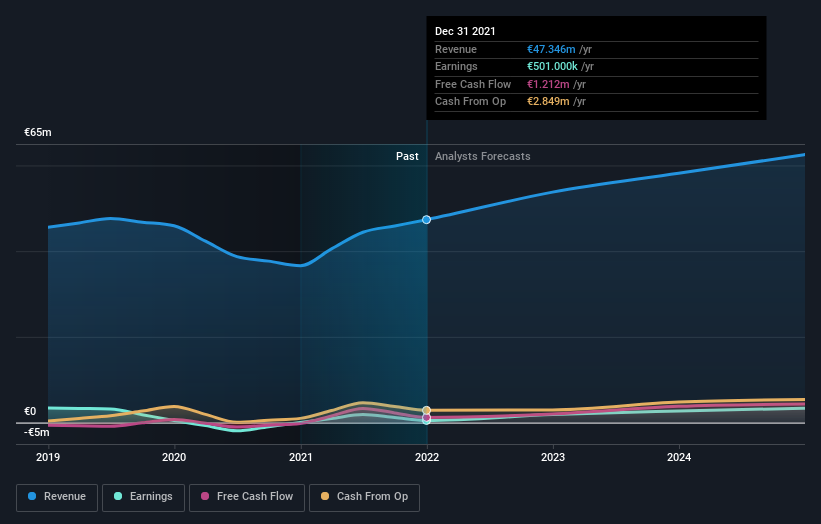Click the €65m y-axis label
The width and height of the screenshot is (821, 524).
[38, 132]
